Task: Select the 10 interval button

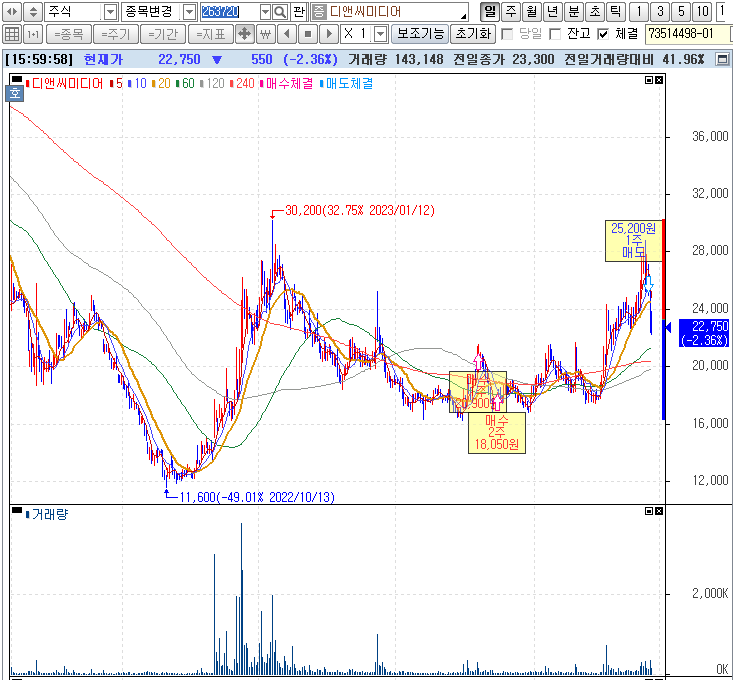Action: click(x=702, y=12)
